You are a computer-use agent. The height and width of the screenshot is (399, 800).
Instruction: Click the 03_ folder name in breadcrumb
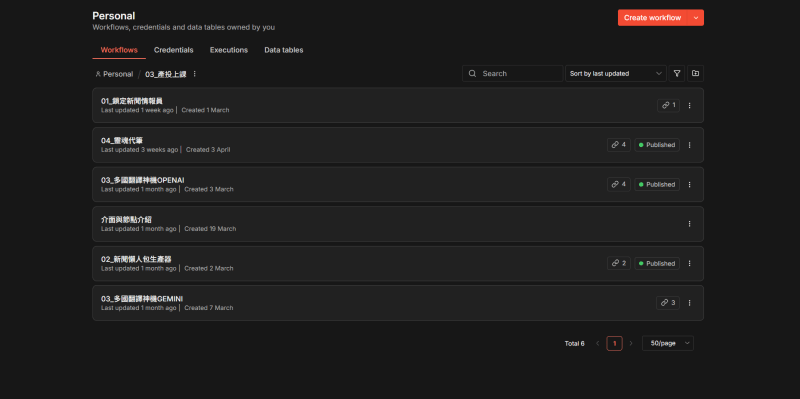(166, 74)
